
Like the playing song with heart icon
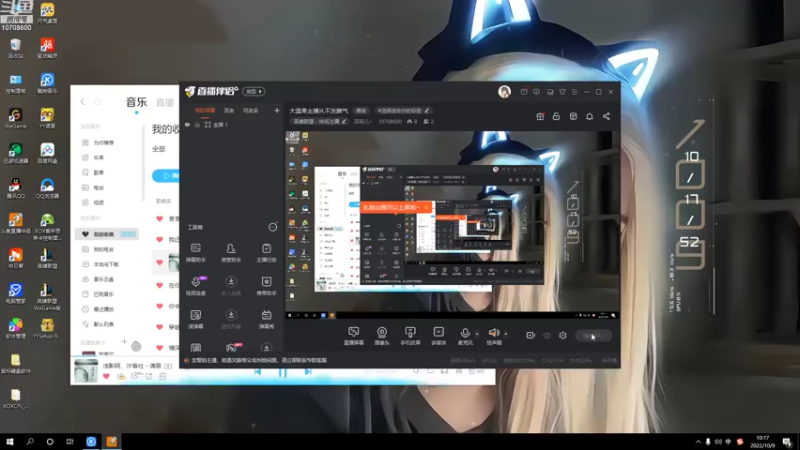click(106, 376)
